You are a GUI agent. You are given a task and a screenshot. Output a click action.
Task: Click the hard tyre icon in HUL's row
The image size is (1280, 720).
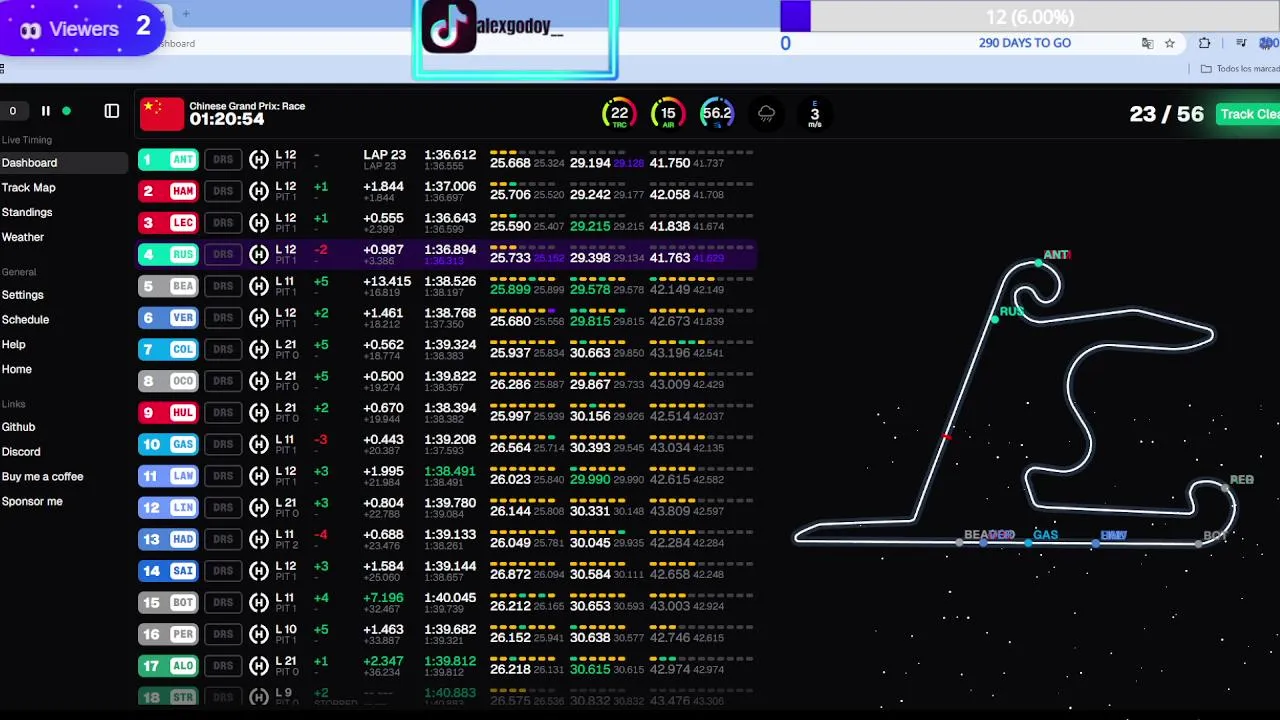click(x=259, y=412)
